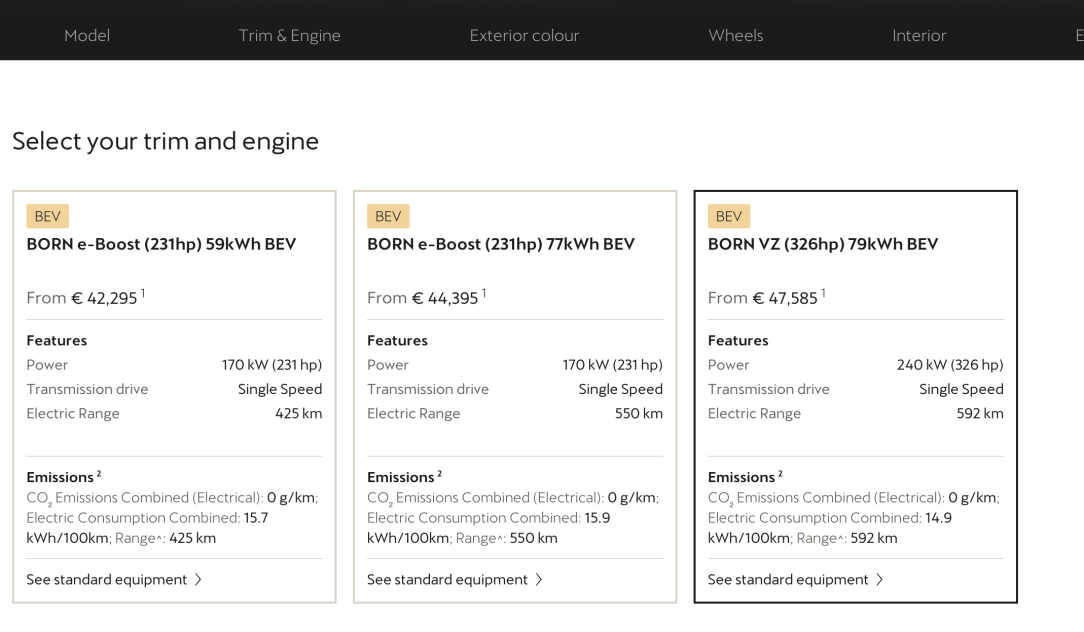Select BORN e-Boost 77kWh BEV card title
The image size is (1084, 632).
[x=501, y=244]
